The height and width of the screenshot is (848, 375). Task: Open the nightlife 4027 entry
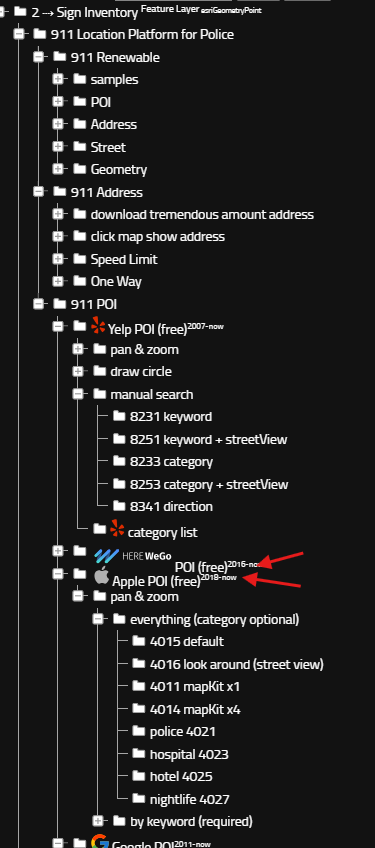[x=189, y=799]
